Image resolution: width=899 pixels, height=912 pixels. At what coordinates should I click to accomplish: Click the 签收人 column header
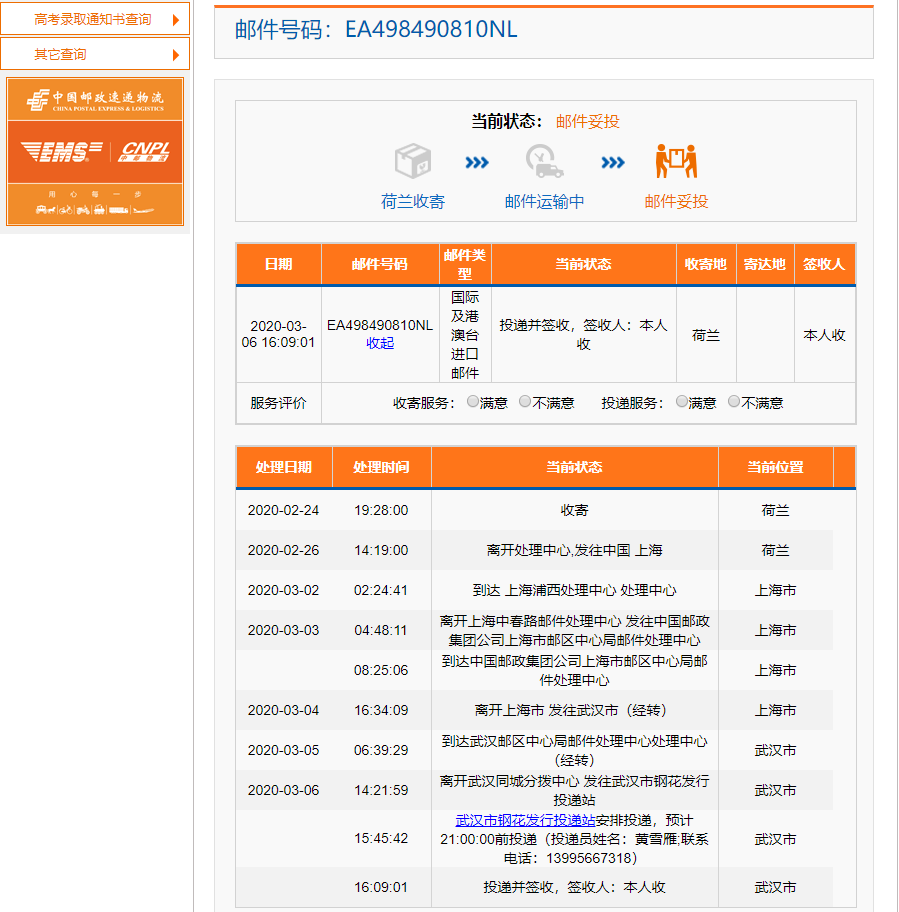824,264
